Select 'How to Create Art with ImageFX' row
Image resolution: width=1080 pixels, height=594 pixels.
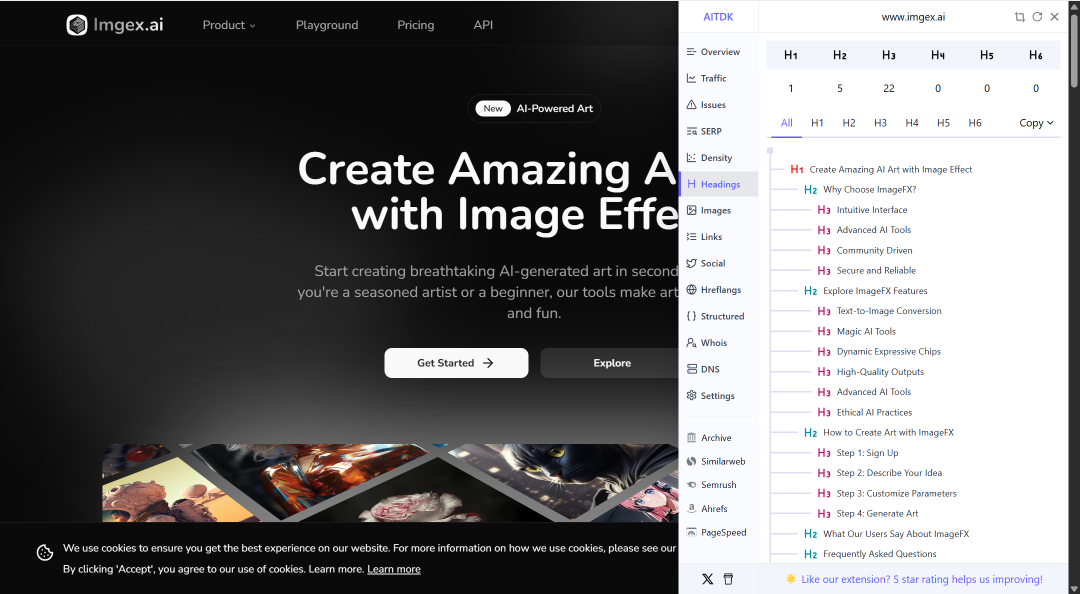(879, 433)
